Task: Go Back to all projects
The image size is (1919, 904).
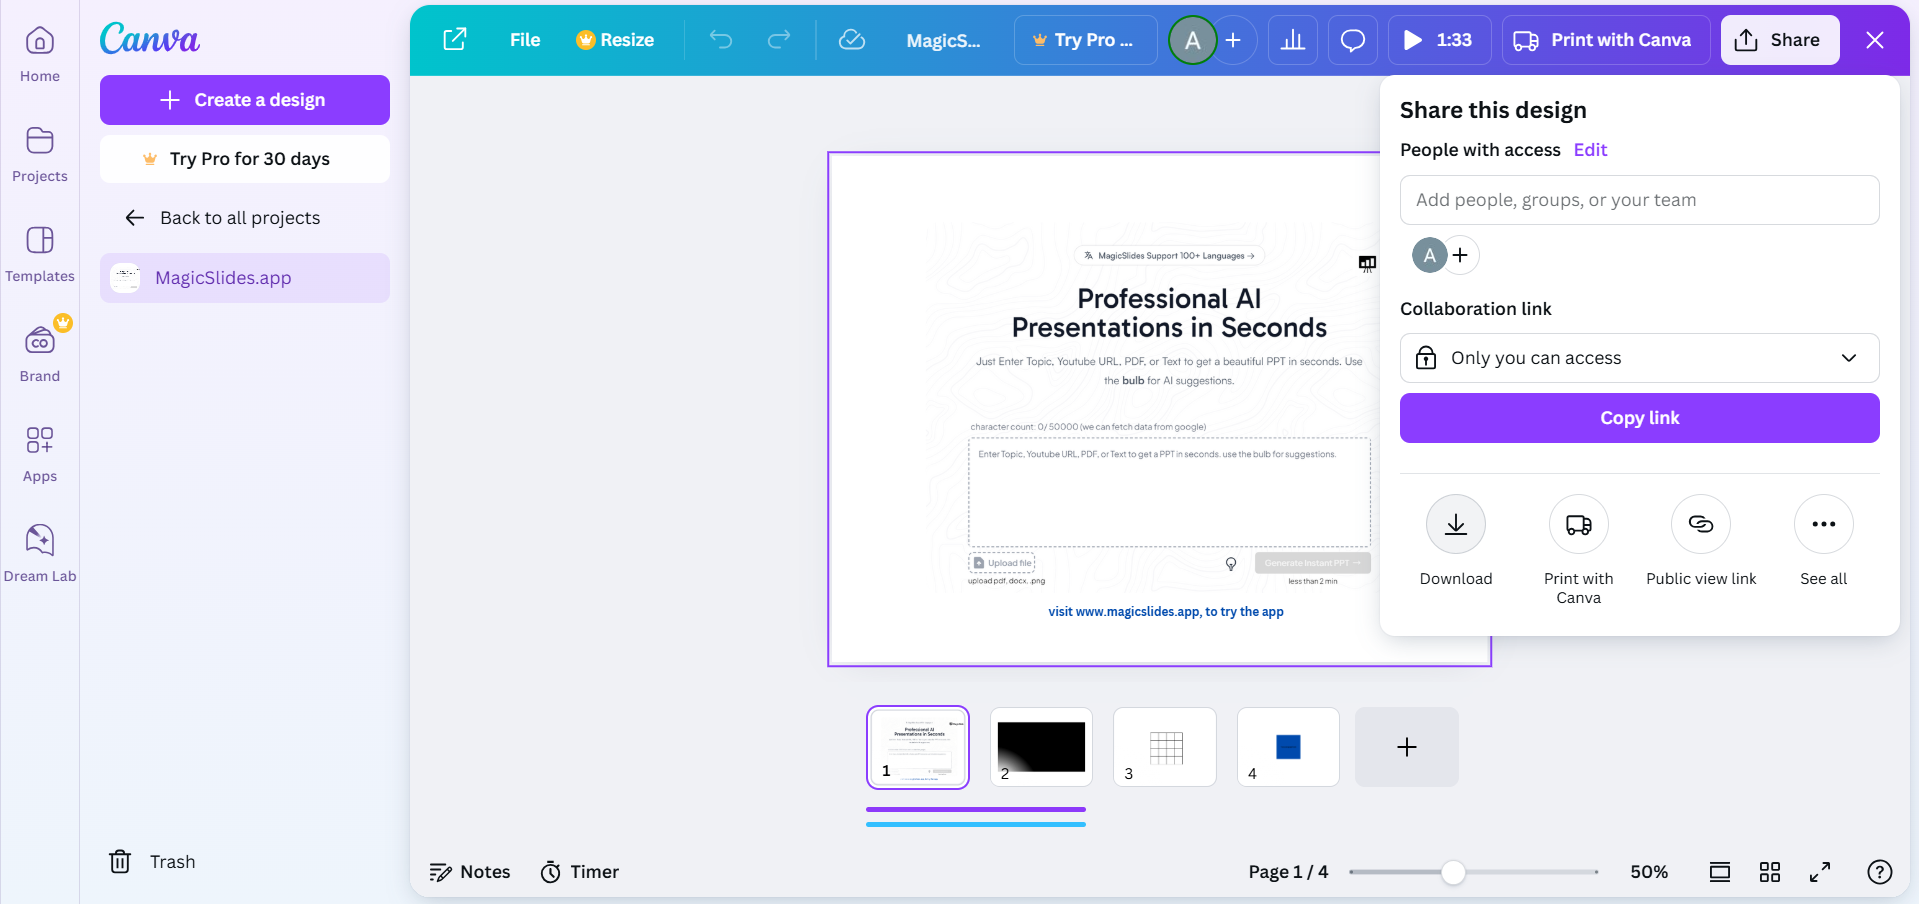Action: (222, 218)
